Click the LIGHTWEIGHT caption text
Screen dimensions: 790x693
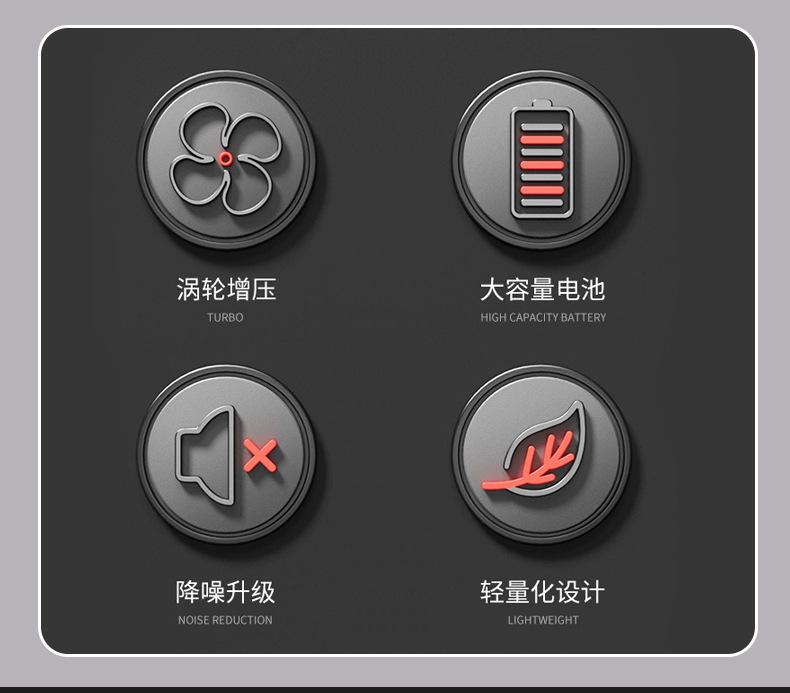543,620
